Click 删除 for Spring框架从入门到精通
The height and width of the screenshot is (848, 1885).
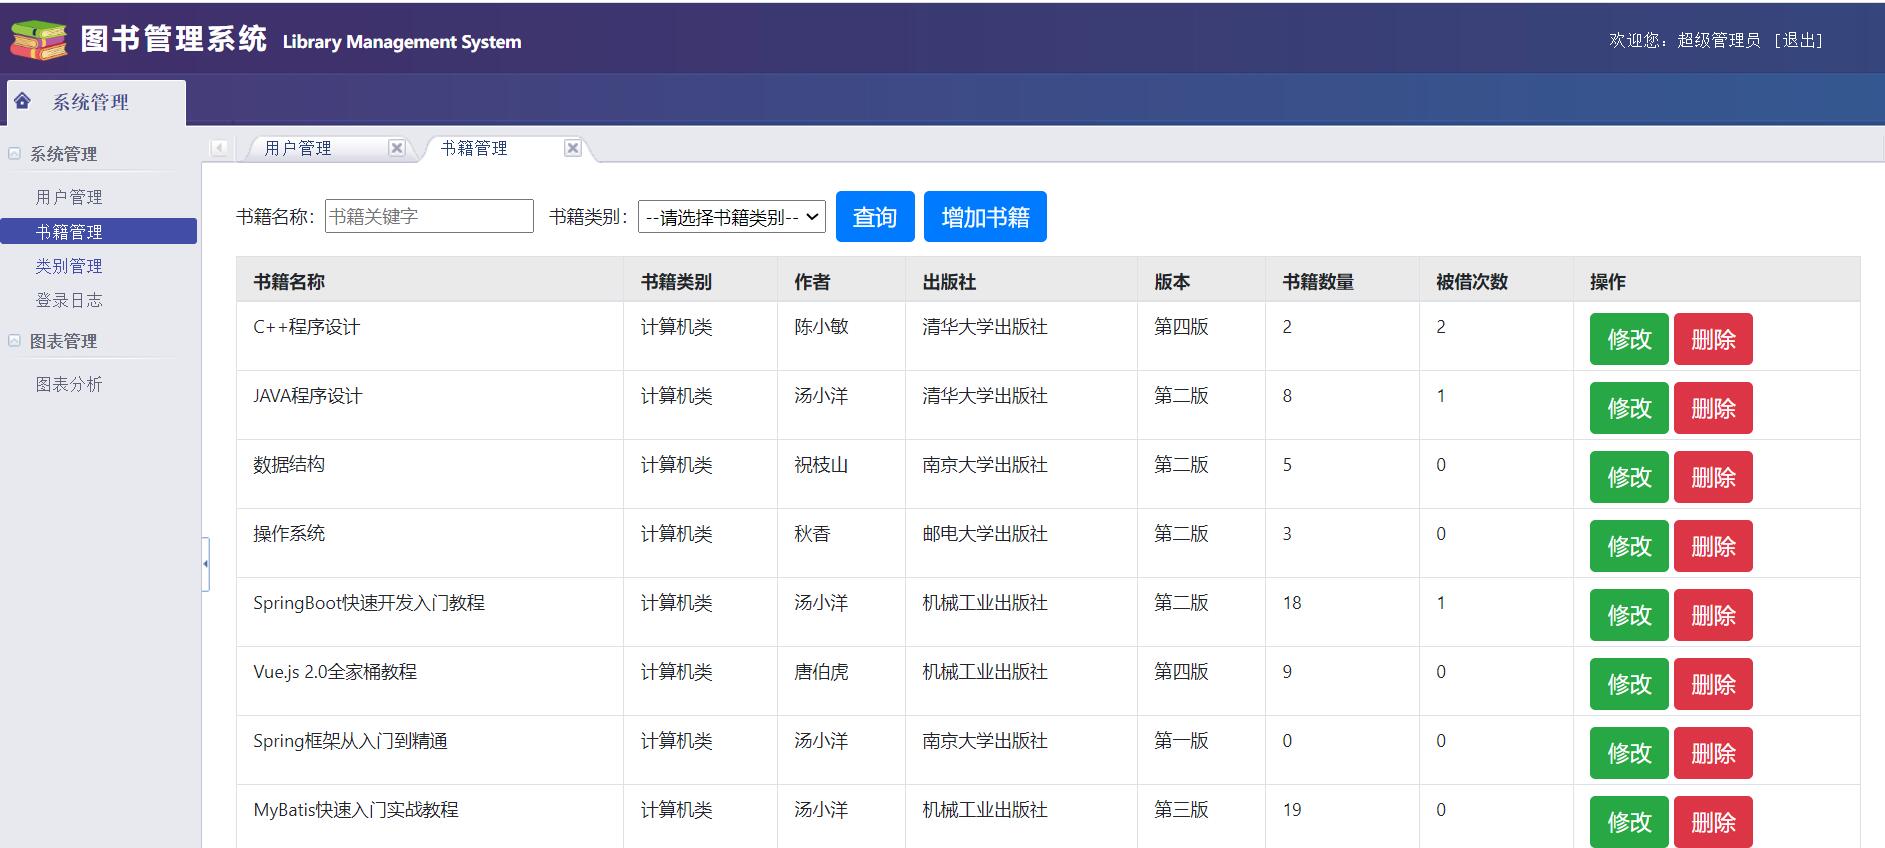[x=1713, y=753]
